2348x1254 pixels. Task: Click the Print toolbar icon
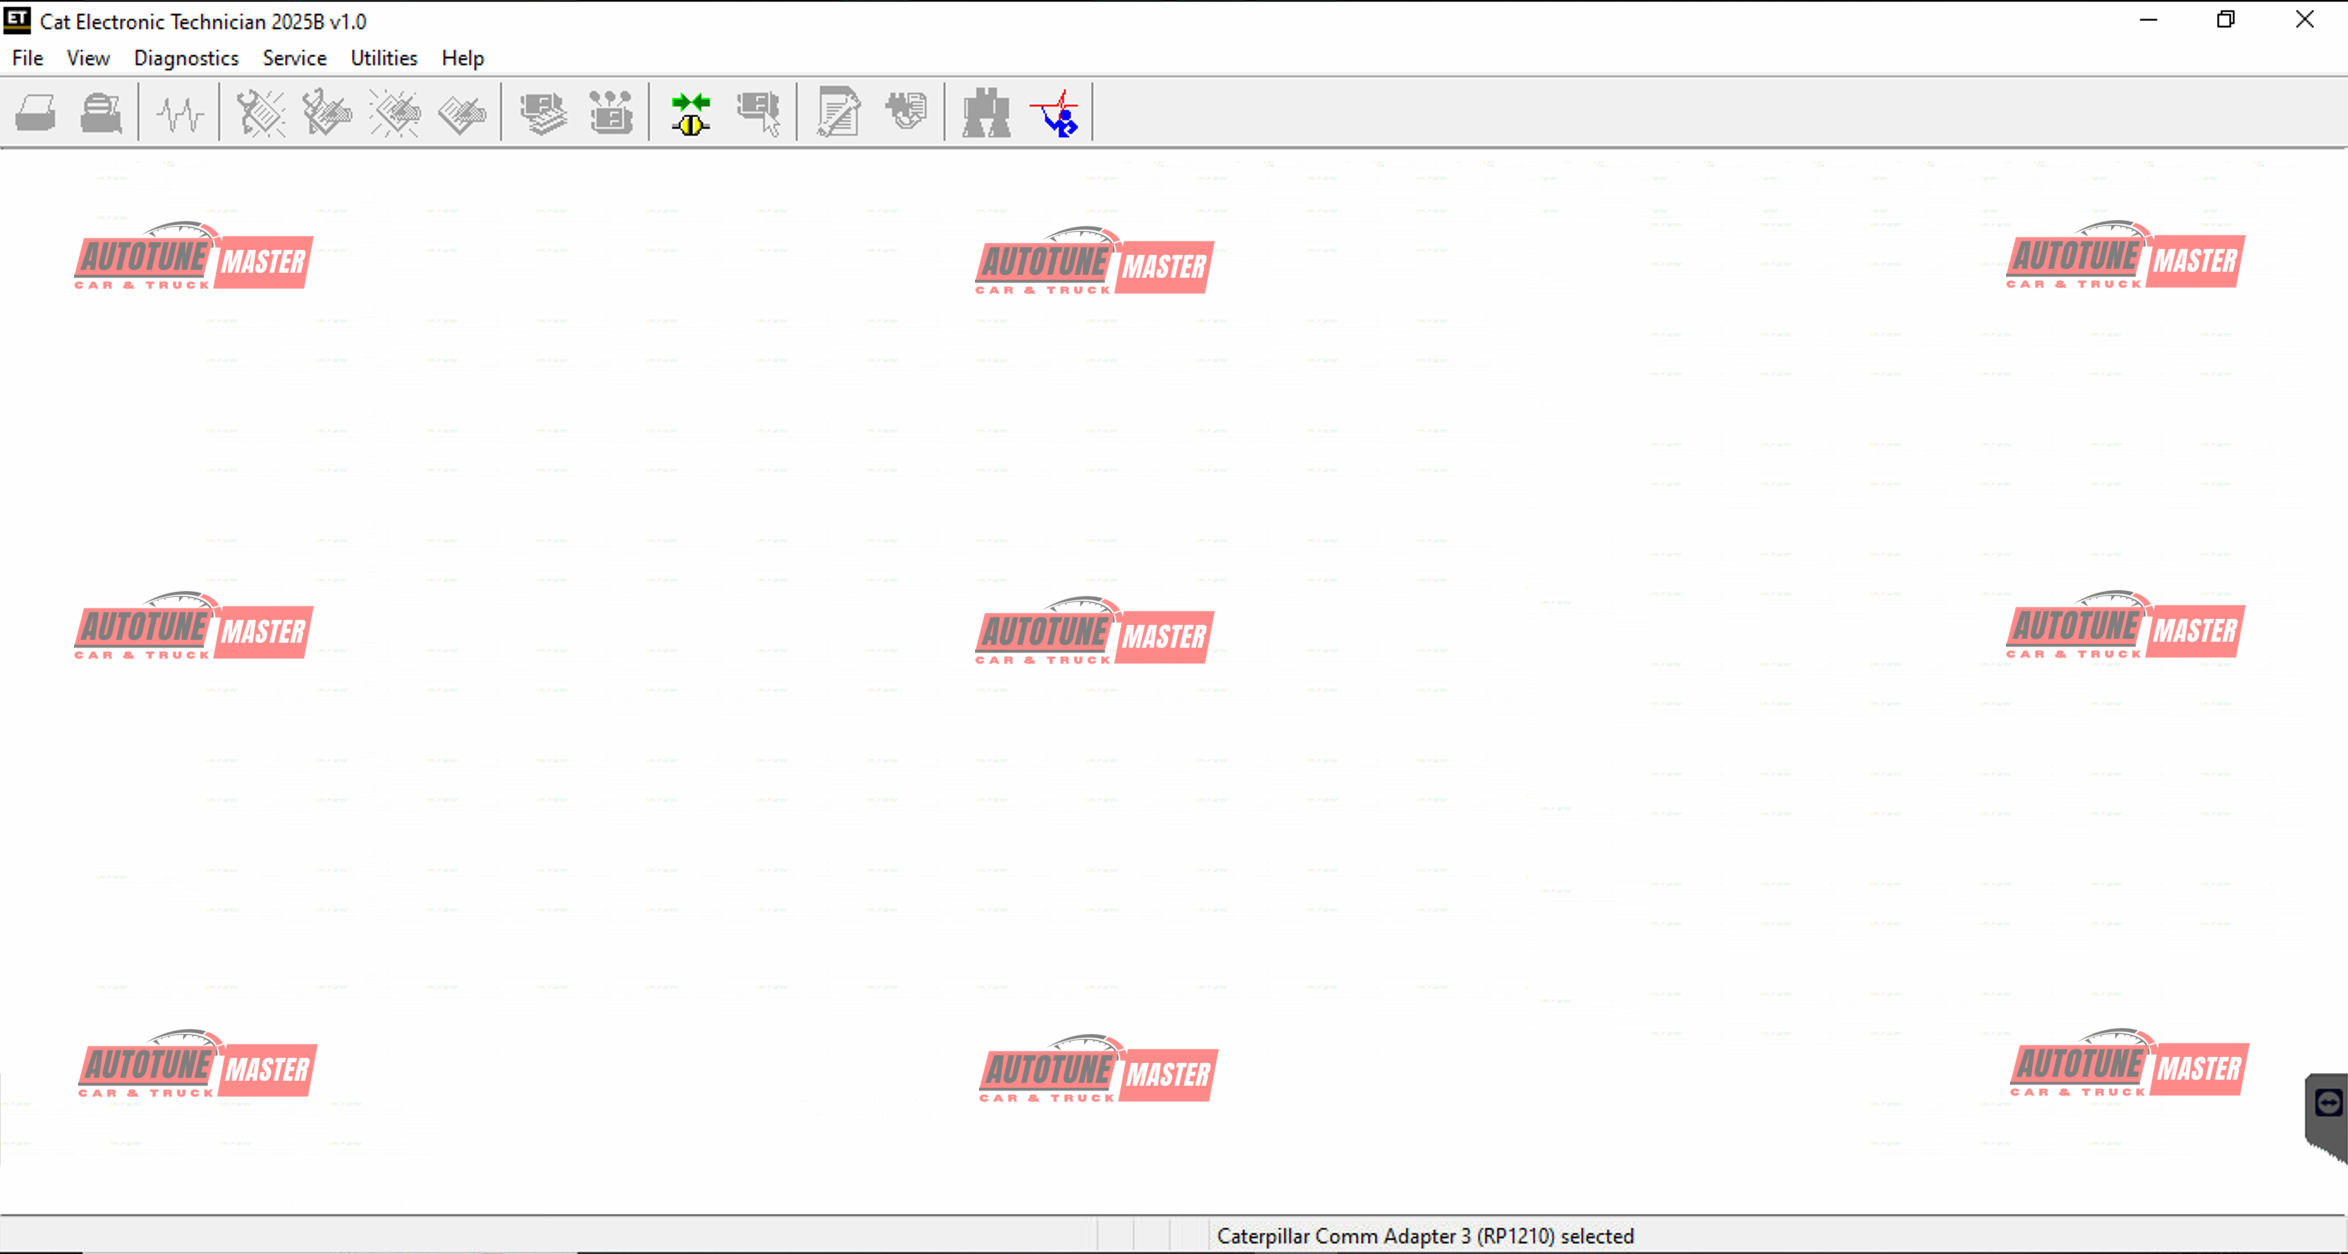click(x=36, y=113)
